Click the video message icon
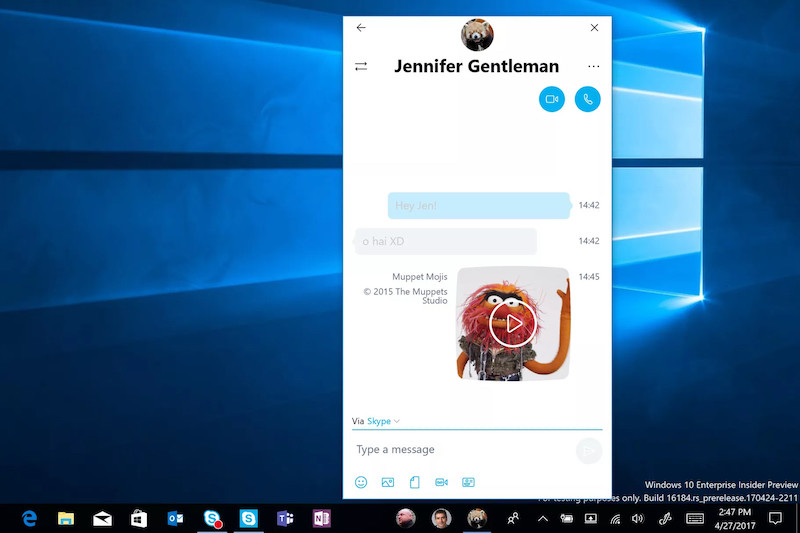This screenshot has width=800, height=533. (441, 482)
